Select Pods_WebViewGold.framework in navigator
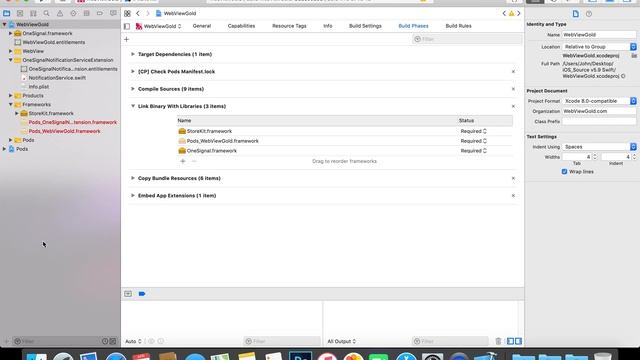This screenshot has height=360, width=640. 64,131
